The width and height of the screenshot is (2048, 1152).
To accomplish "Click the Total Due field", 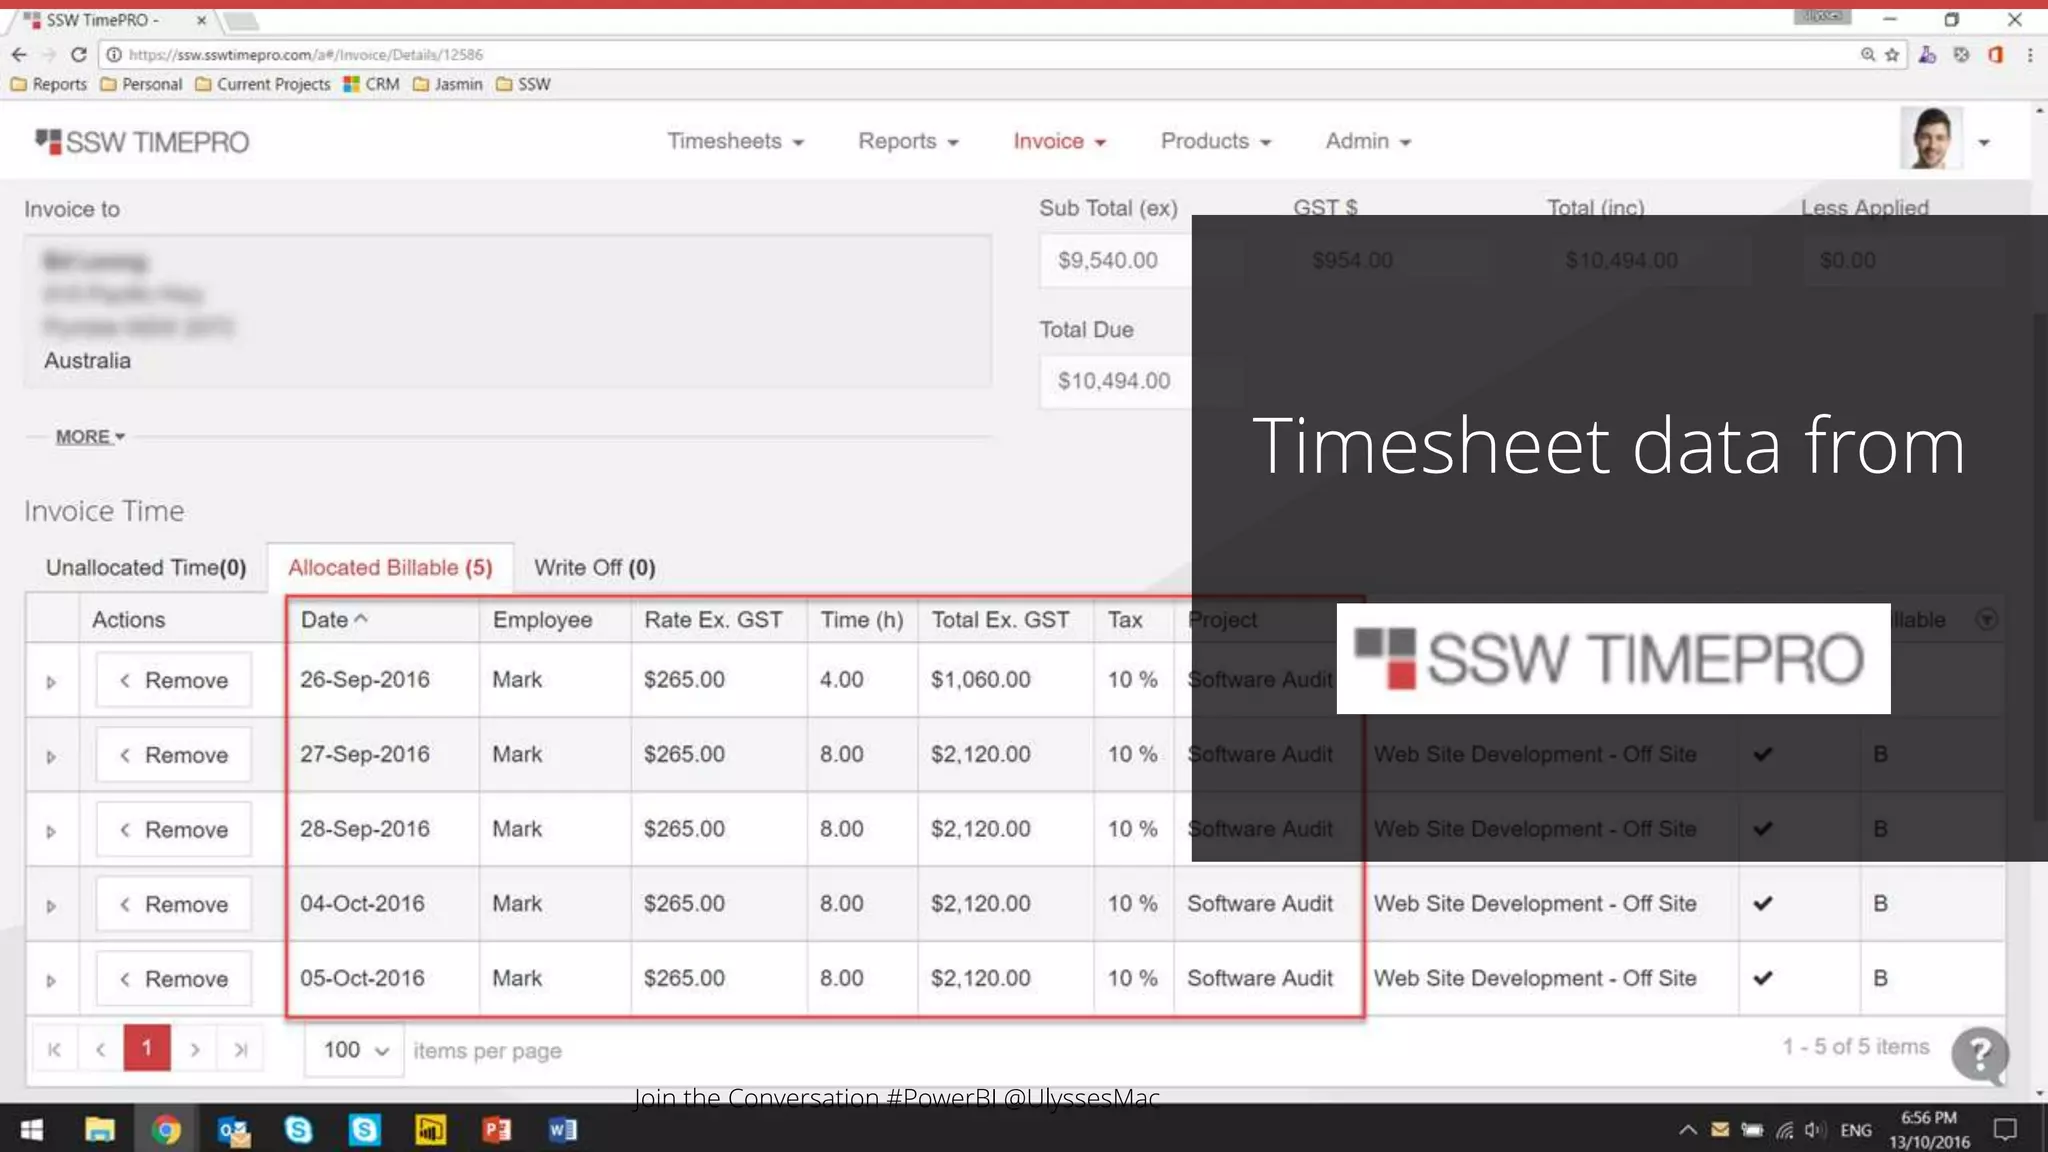I will [1115, 381].
